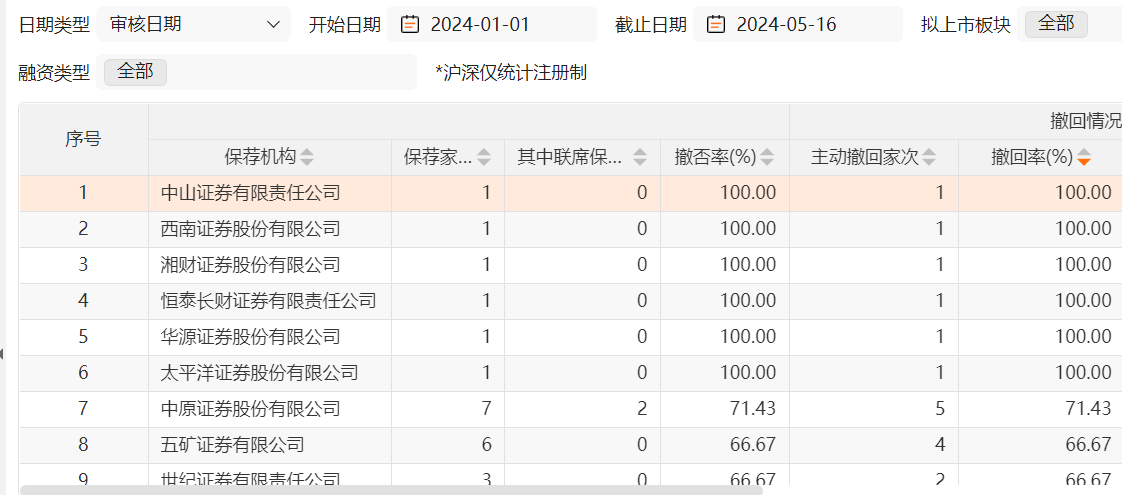Sort by 其中联席保… column sort icon
The width and height of the screenshot is (1122, 495).
click(x=640, y=157)
